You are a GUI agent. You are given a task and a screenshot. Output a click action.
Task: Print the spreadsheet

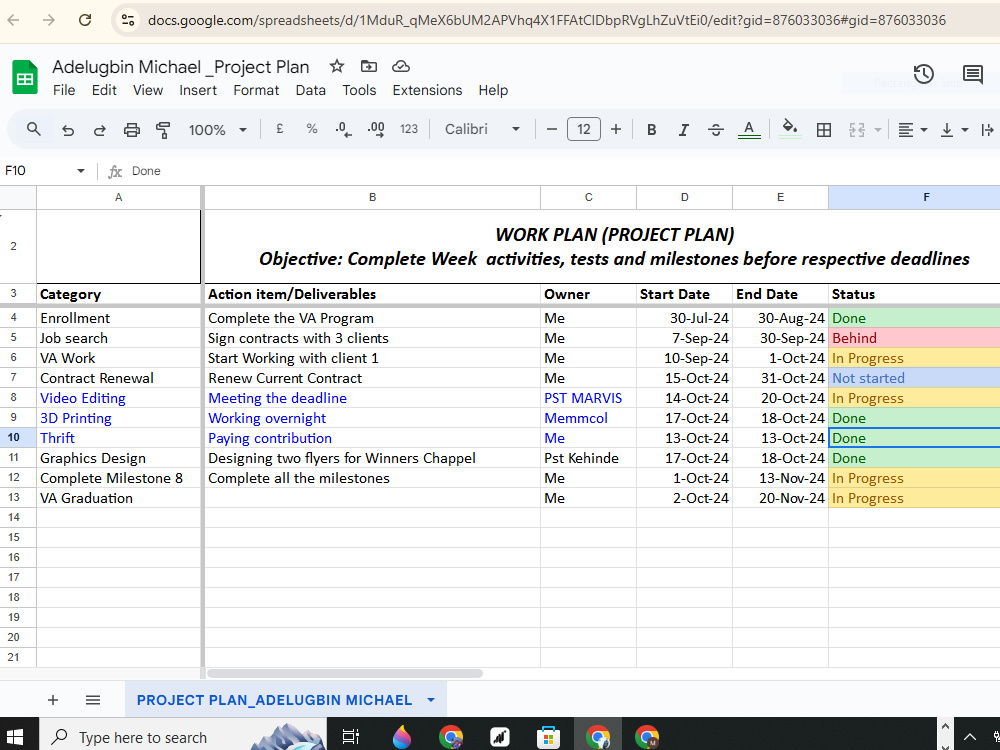pyautogui.click(x=131, y=130)
